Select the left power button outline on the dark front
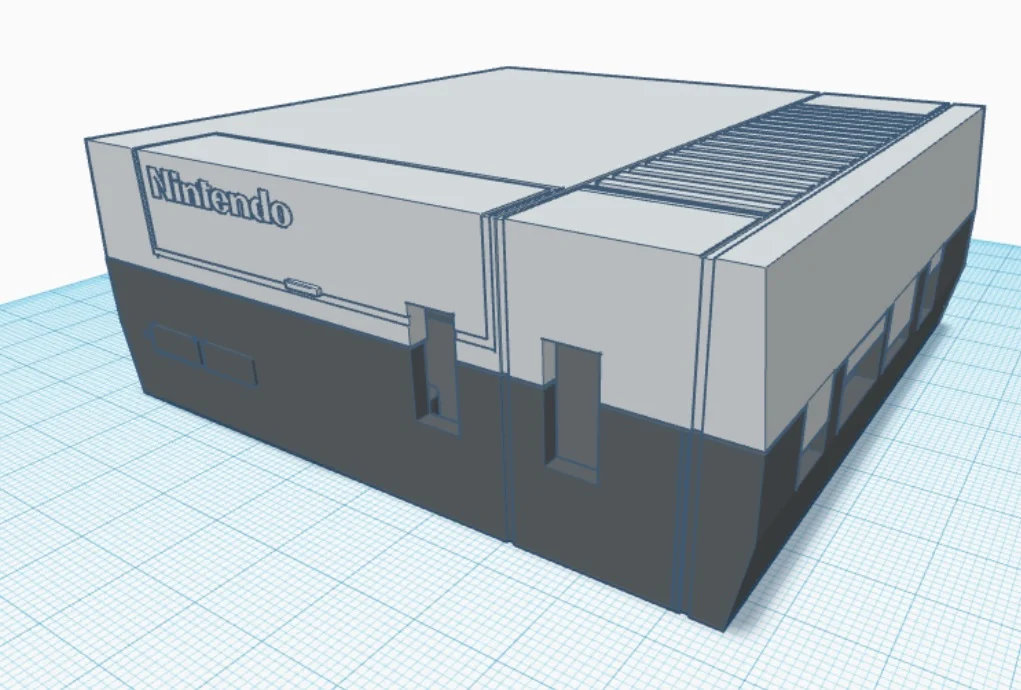The width and height of the screenshot is (1021, 690). (x=173, y=342)
